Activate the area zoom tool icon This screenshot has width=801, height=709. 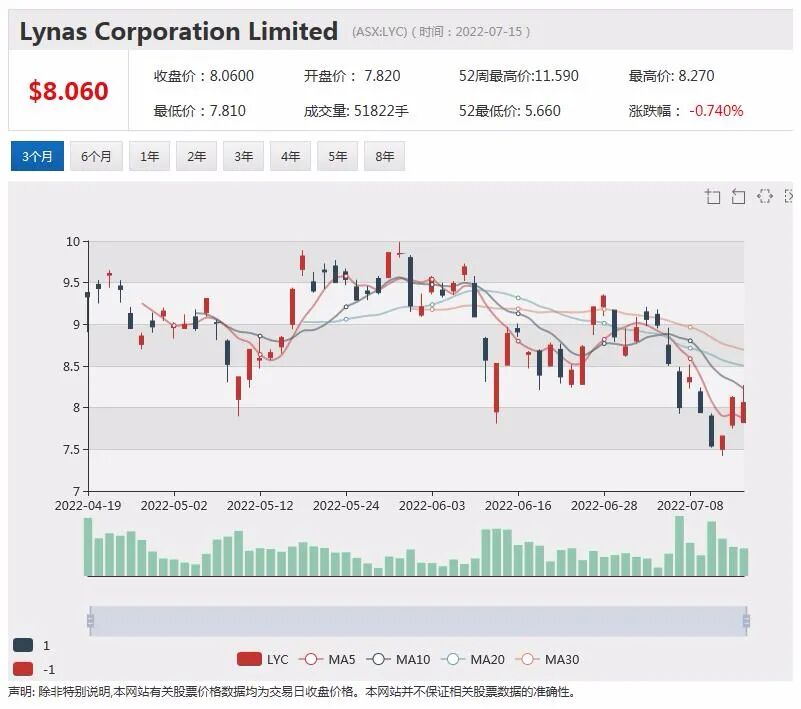tap(713, 196)
